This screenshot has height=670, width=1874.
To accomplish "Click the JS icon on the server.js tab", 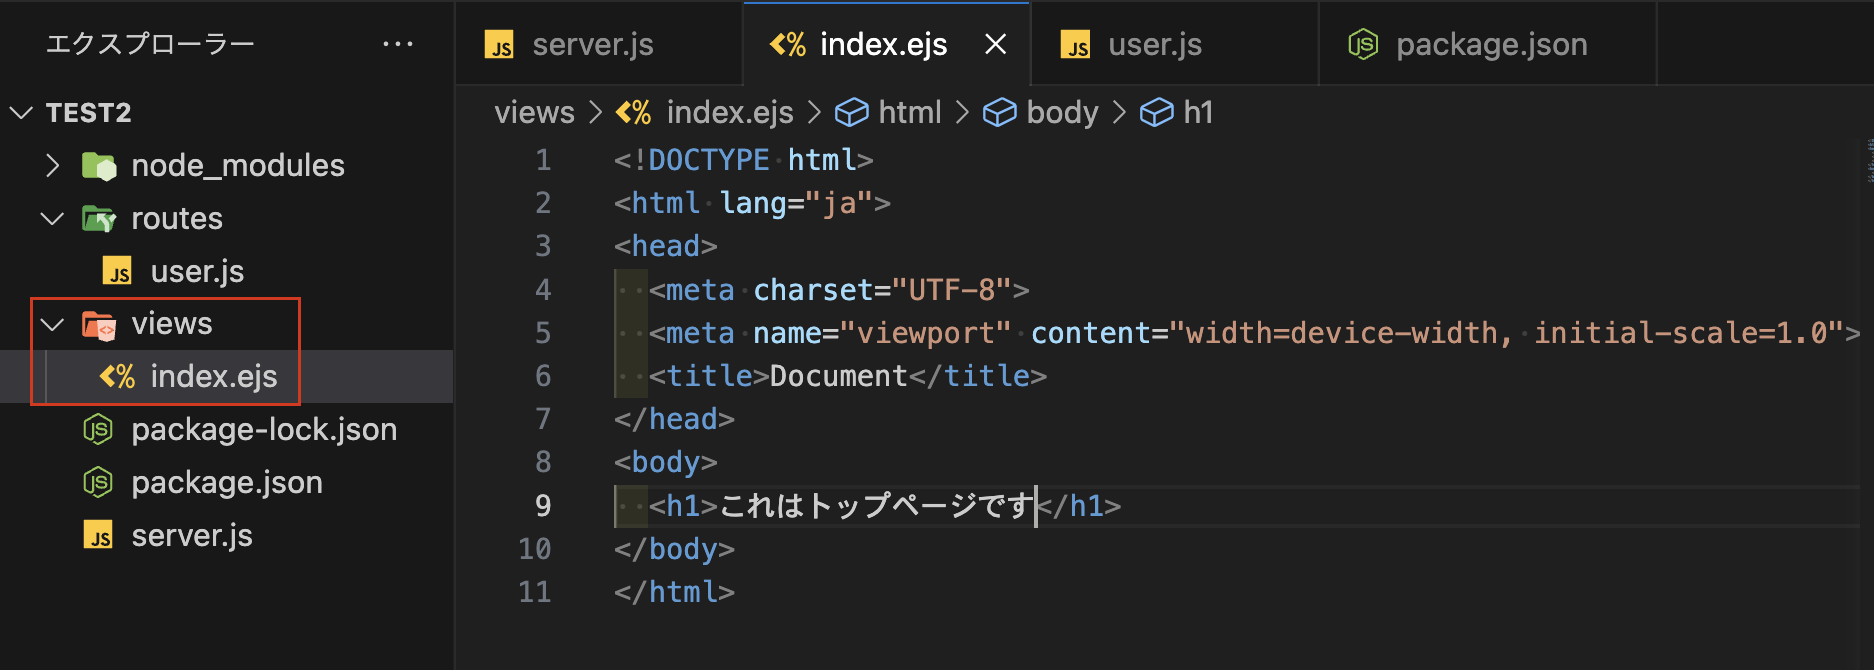I will point(499,45).
